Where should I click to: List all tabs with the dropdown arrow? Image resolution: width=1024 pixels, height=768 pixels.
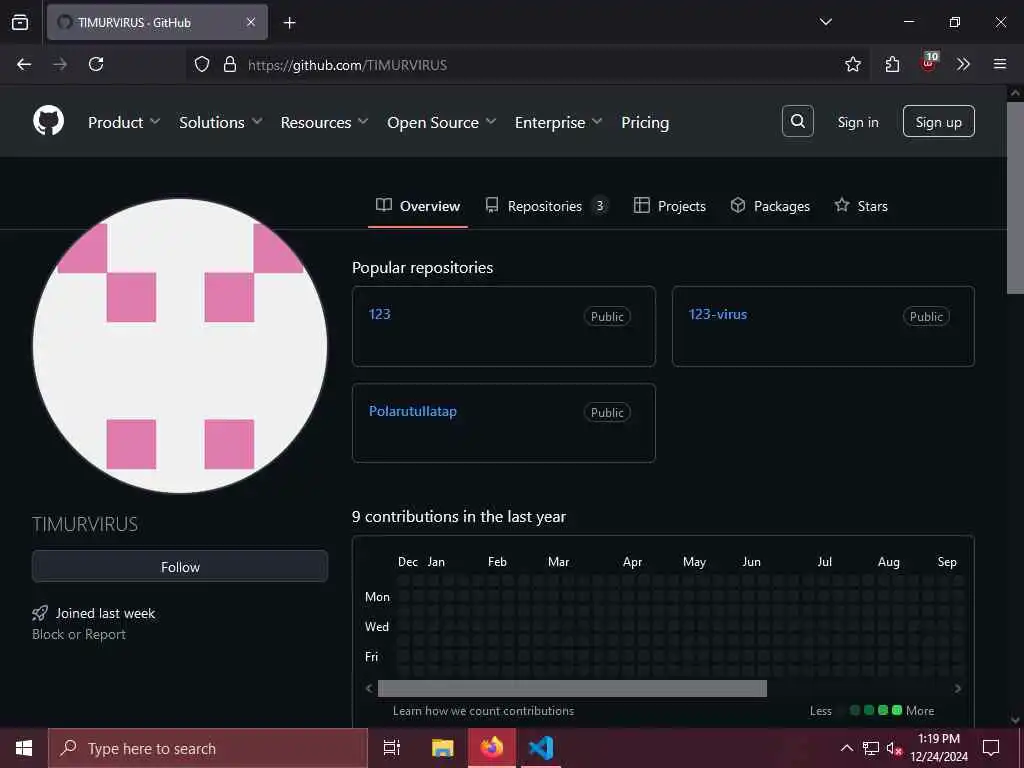825,22
